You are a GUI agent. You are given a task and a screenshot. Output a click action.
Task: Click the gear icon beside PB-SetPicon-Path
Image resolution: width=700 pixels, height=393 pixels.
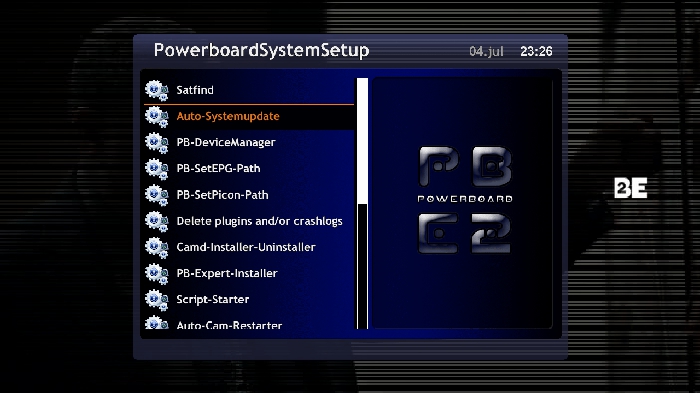click(x=156, y=196)
